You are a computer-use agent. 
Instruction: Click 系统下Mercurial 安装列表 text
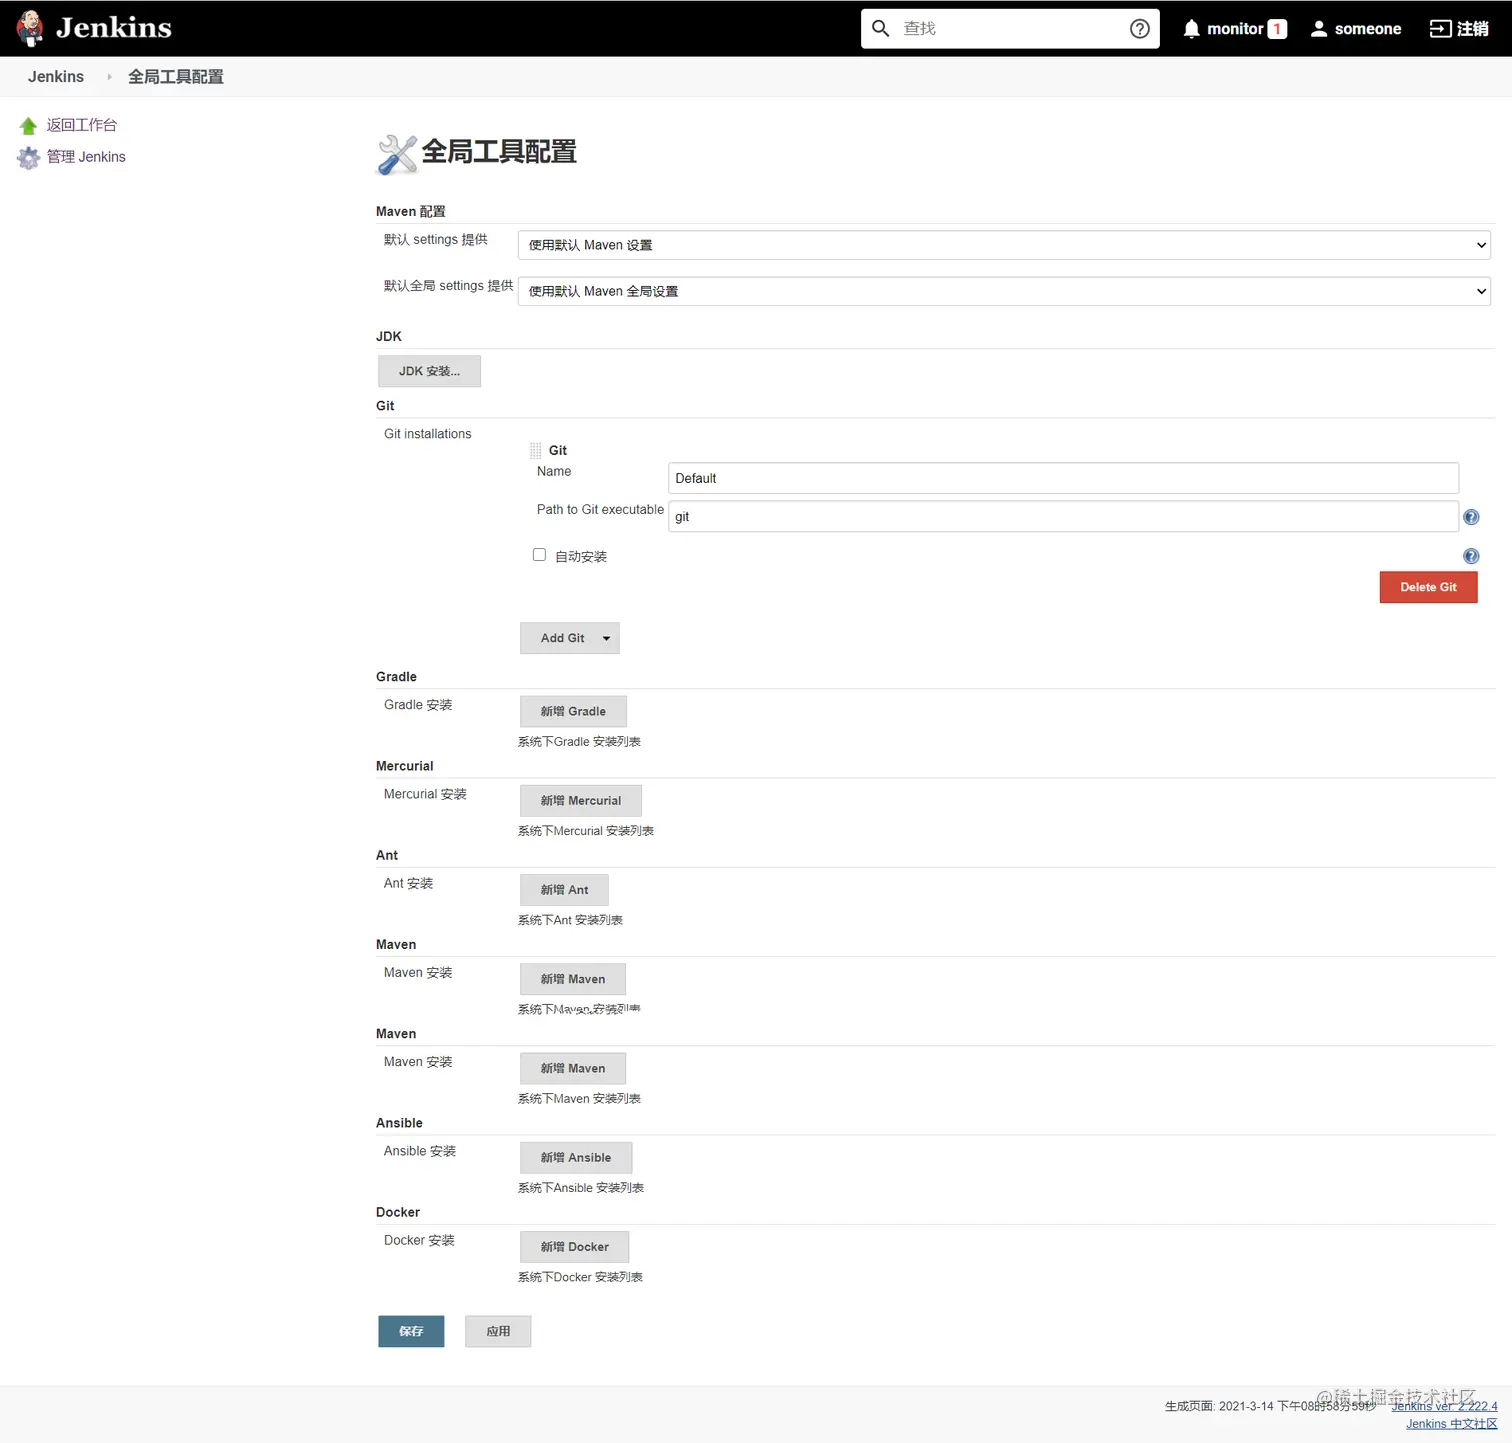586,831
